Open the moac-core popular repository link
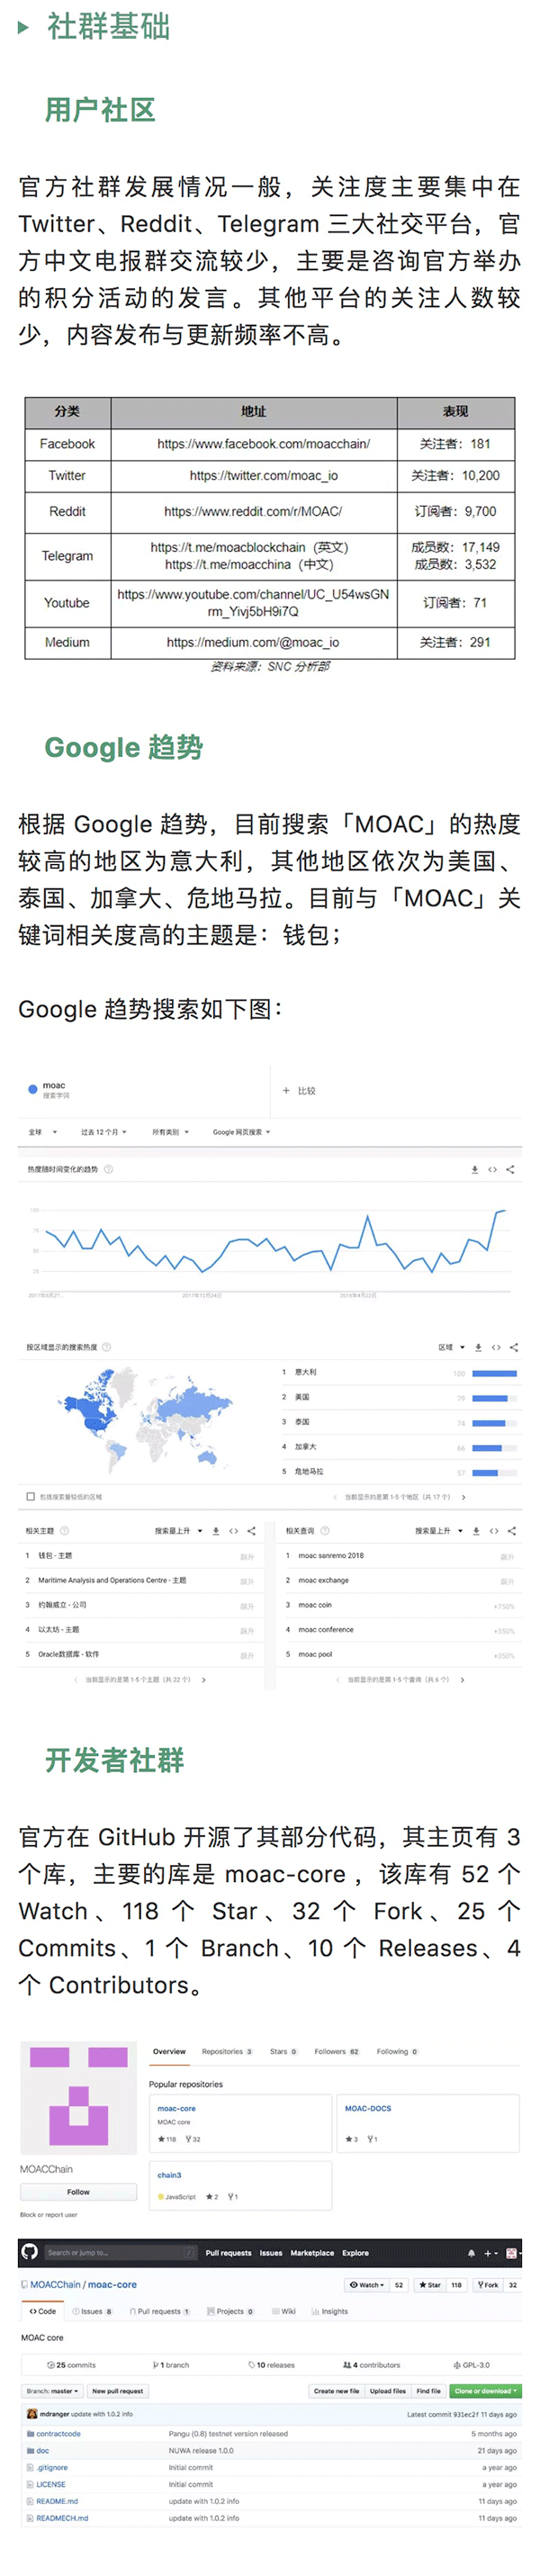Image resolution: width=540 pixels, height=2576 pixels. point(176,2108)
